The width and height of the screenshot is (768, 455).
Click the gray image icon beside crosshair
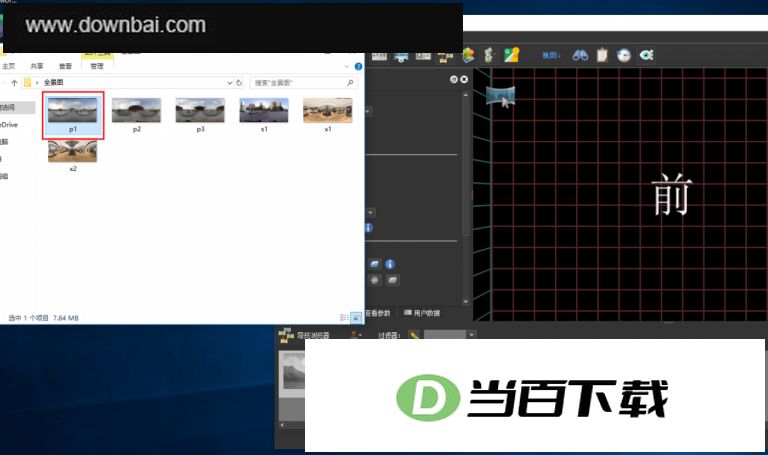[392, 280]
